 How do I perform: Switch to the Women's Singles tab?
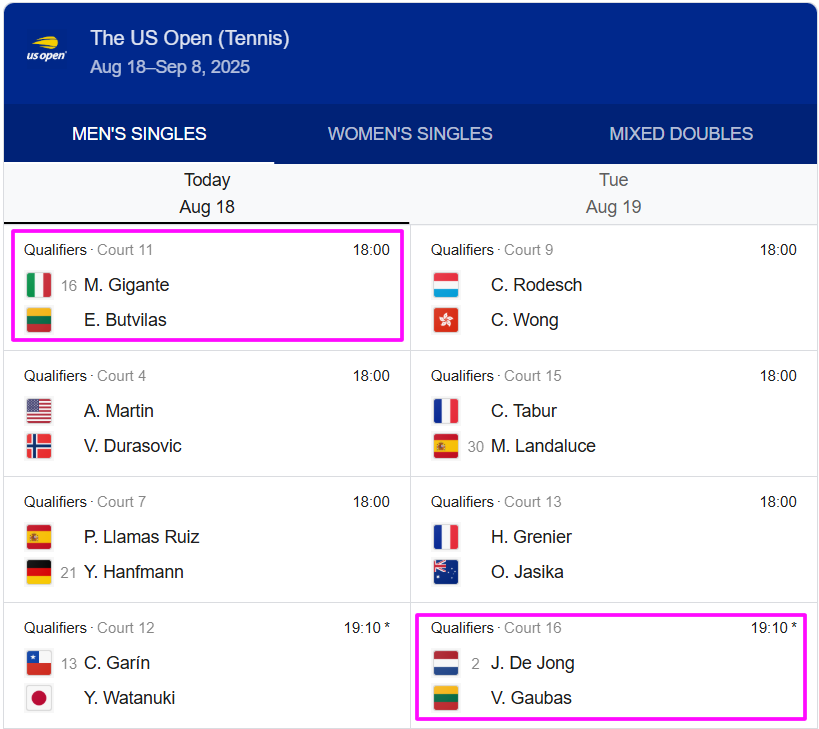click(x=410, y=134)
